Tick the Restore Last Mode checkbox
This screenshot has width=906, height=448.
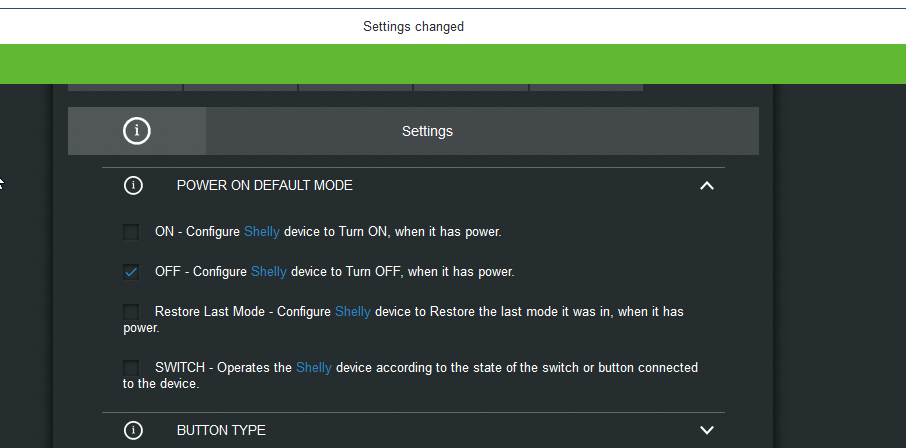pos(131,312)
